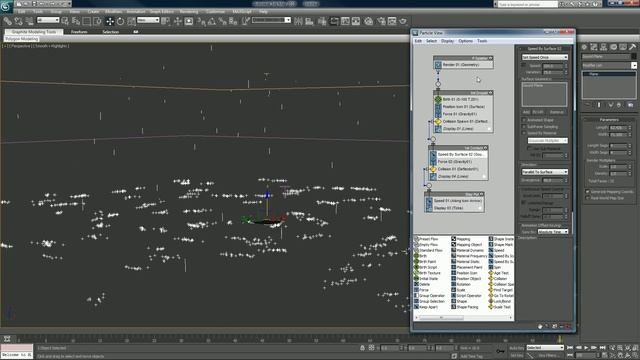
Task: Toggle the Use Sub-Material checkbox
Action: point(530,149)
